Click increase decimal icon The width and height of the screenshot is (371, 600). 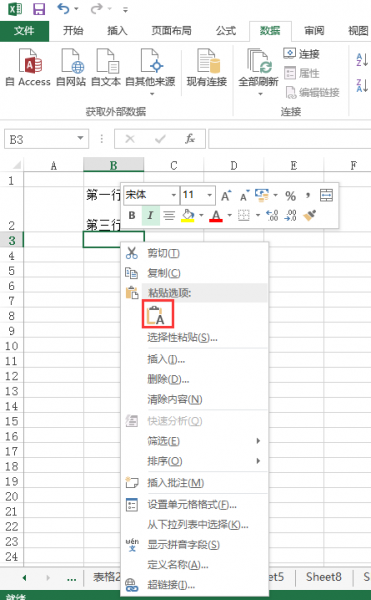point(272,215)
